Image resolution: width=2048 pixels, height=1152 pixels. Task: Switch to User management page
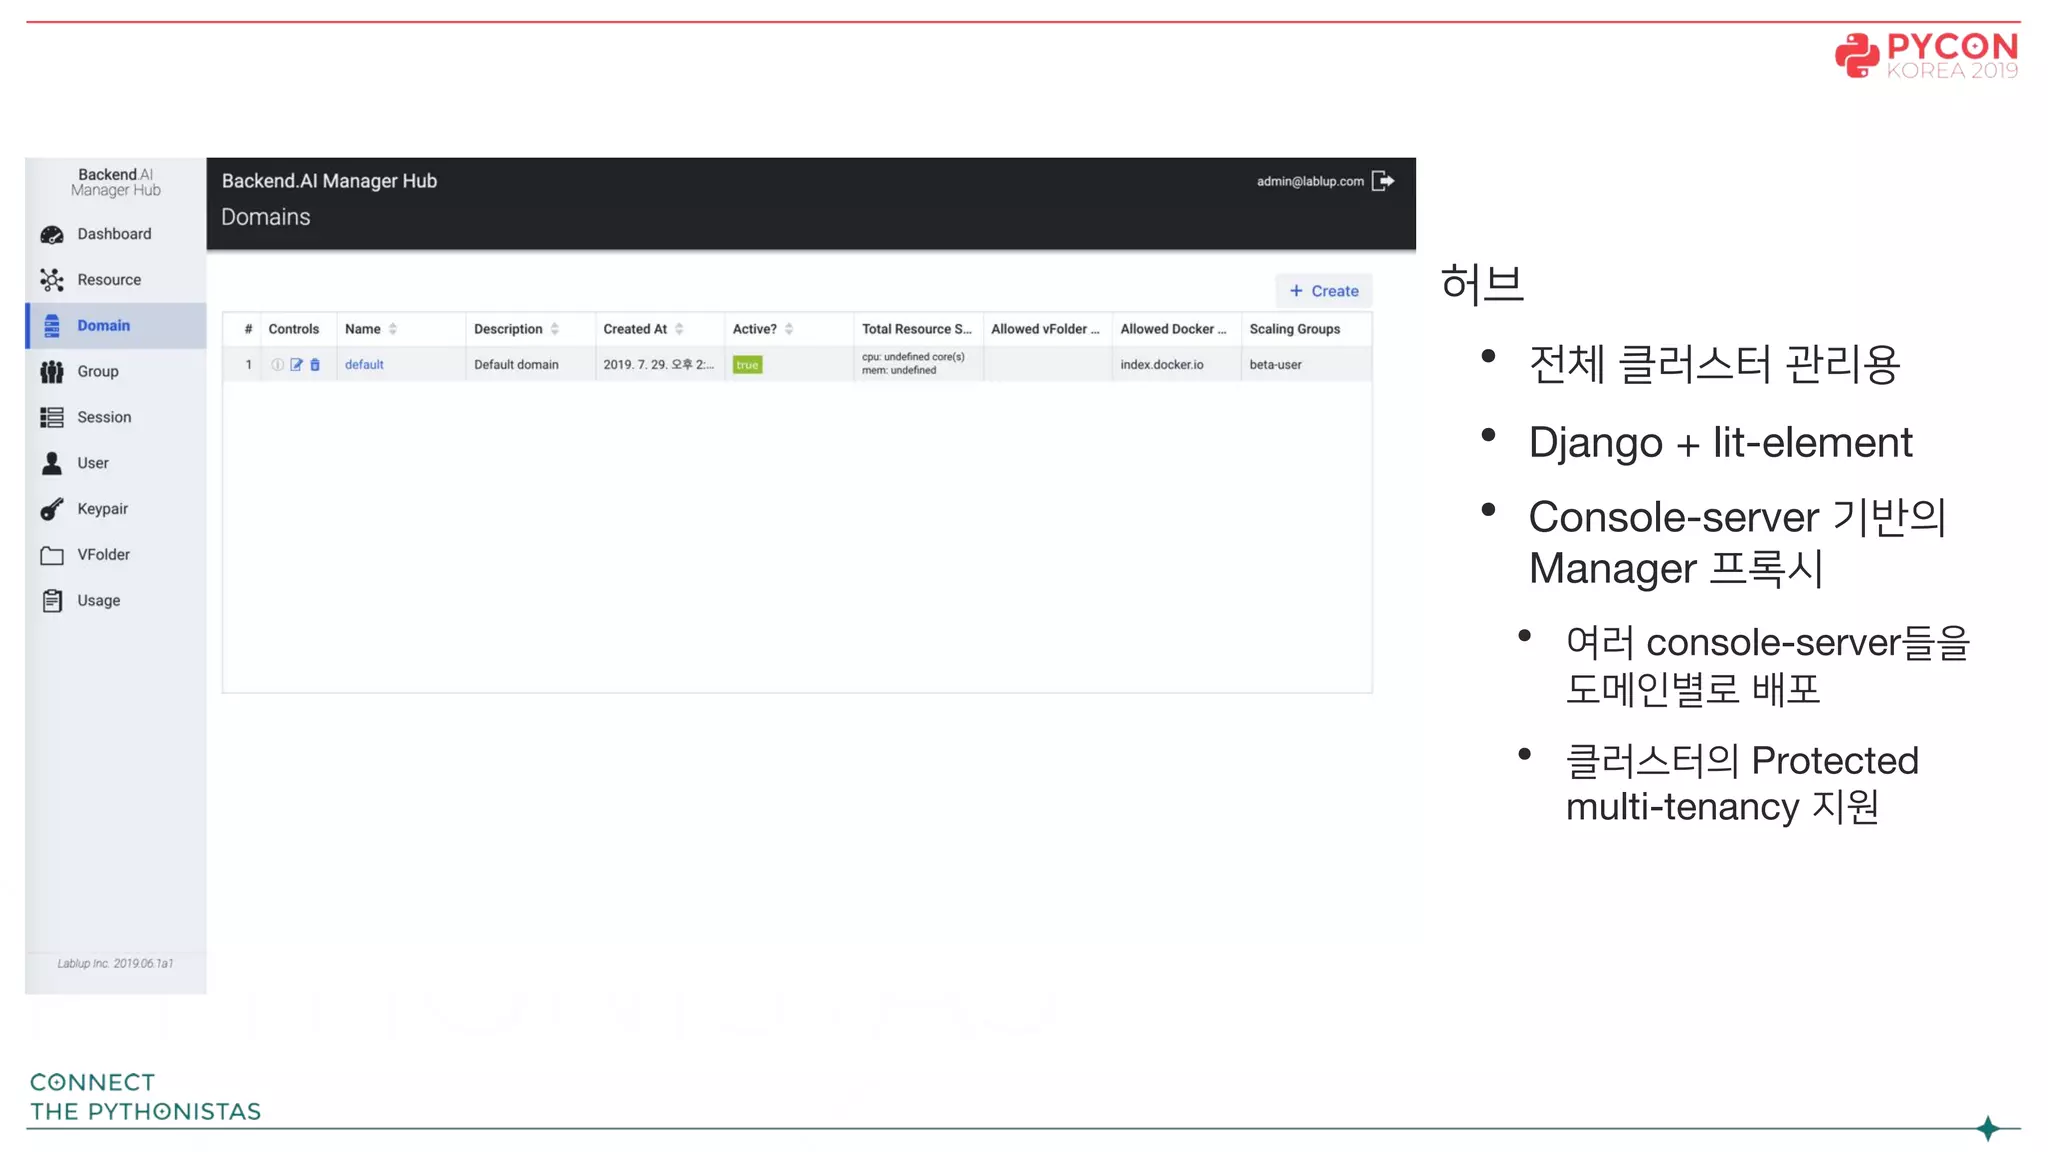[115, 463]
